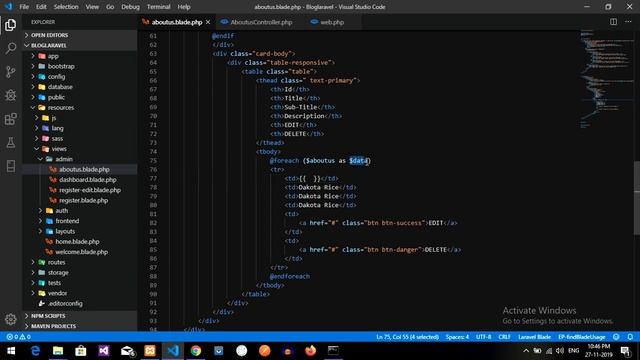Open the terminal window taskbar icon
640x360 pixels.
click(333, 351)
